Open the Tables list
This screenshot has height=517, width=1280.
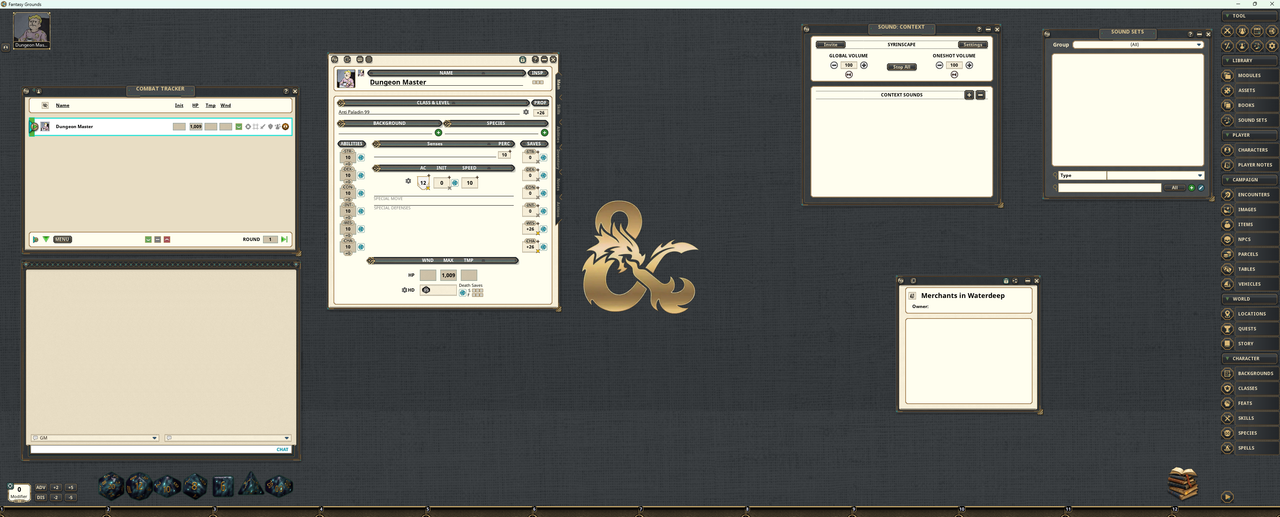click(x=1250, y=269)
